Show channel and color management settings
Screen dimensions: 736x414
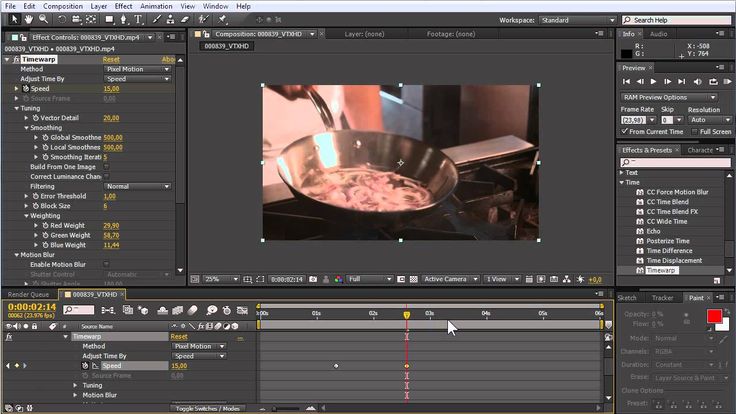[338, 279]
